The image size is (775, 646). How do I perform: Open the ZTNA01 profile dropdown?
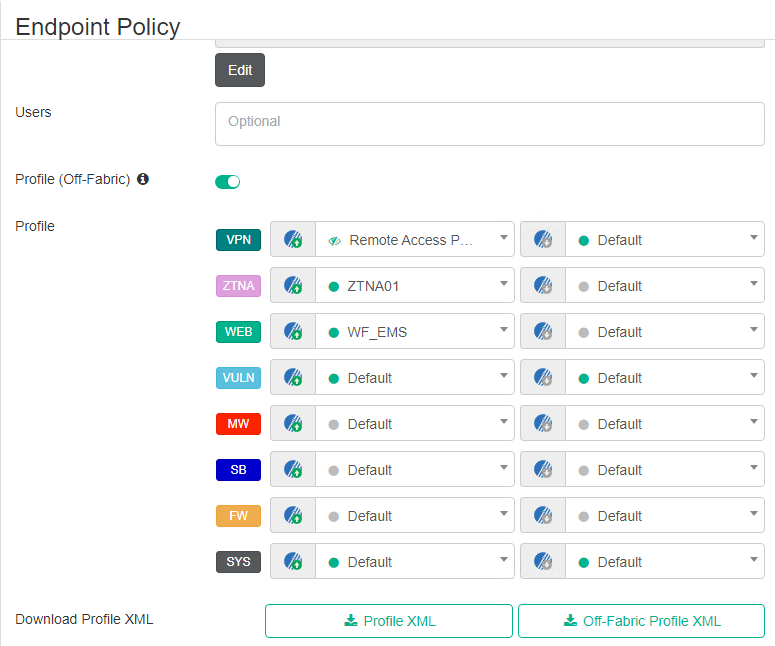point(415,285)
